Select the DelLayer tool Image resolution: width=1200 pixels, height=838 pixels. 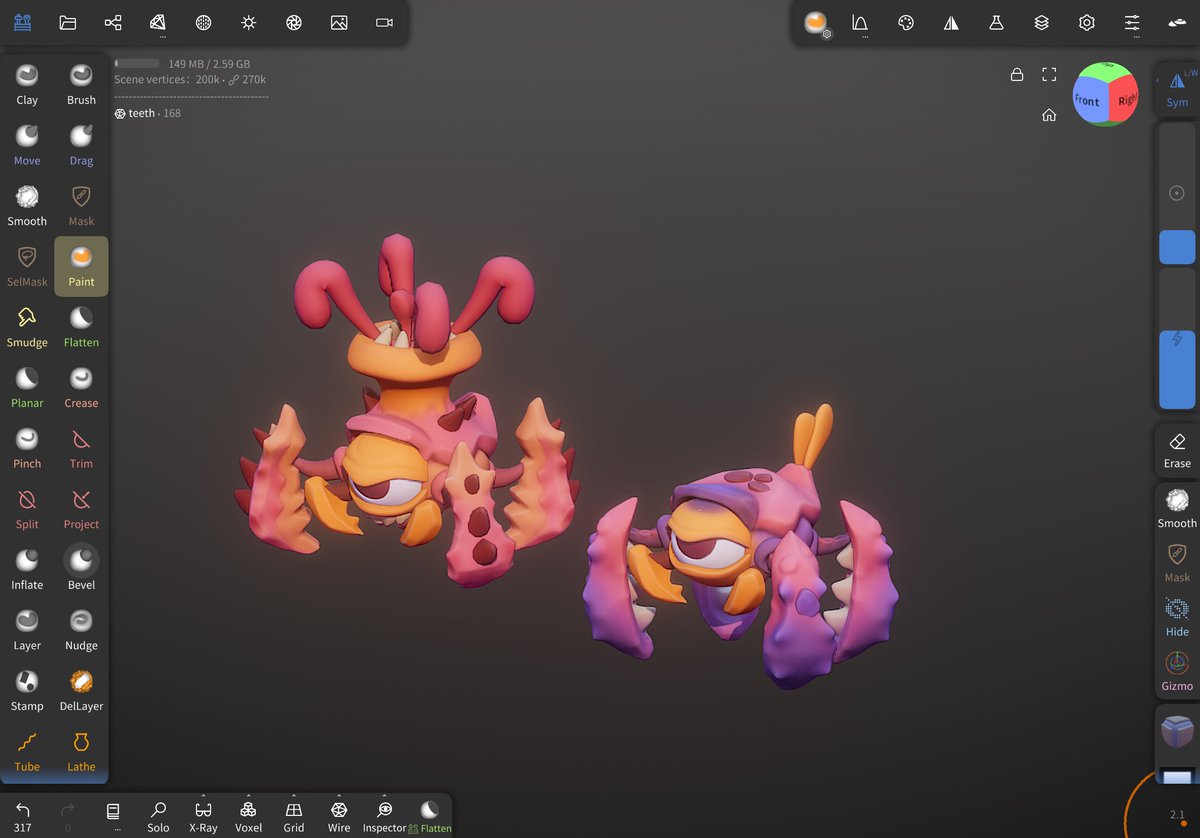81,690
